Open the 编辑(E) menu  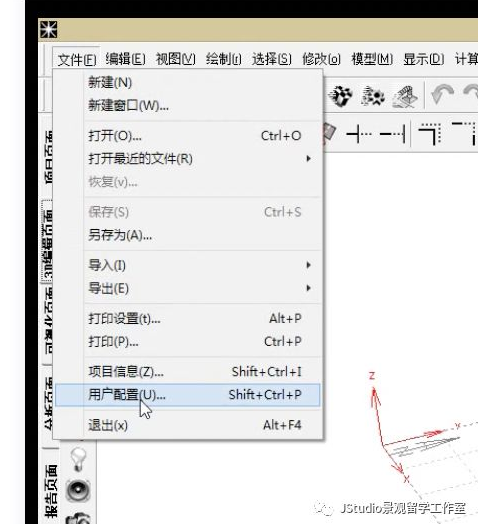click(125, 59)
